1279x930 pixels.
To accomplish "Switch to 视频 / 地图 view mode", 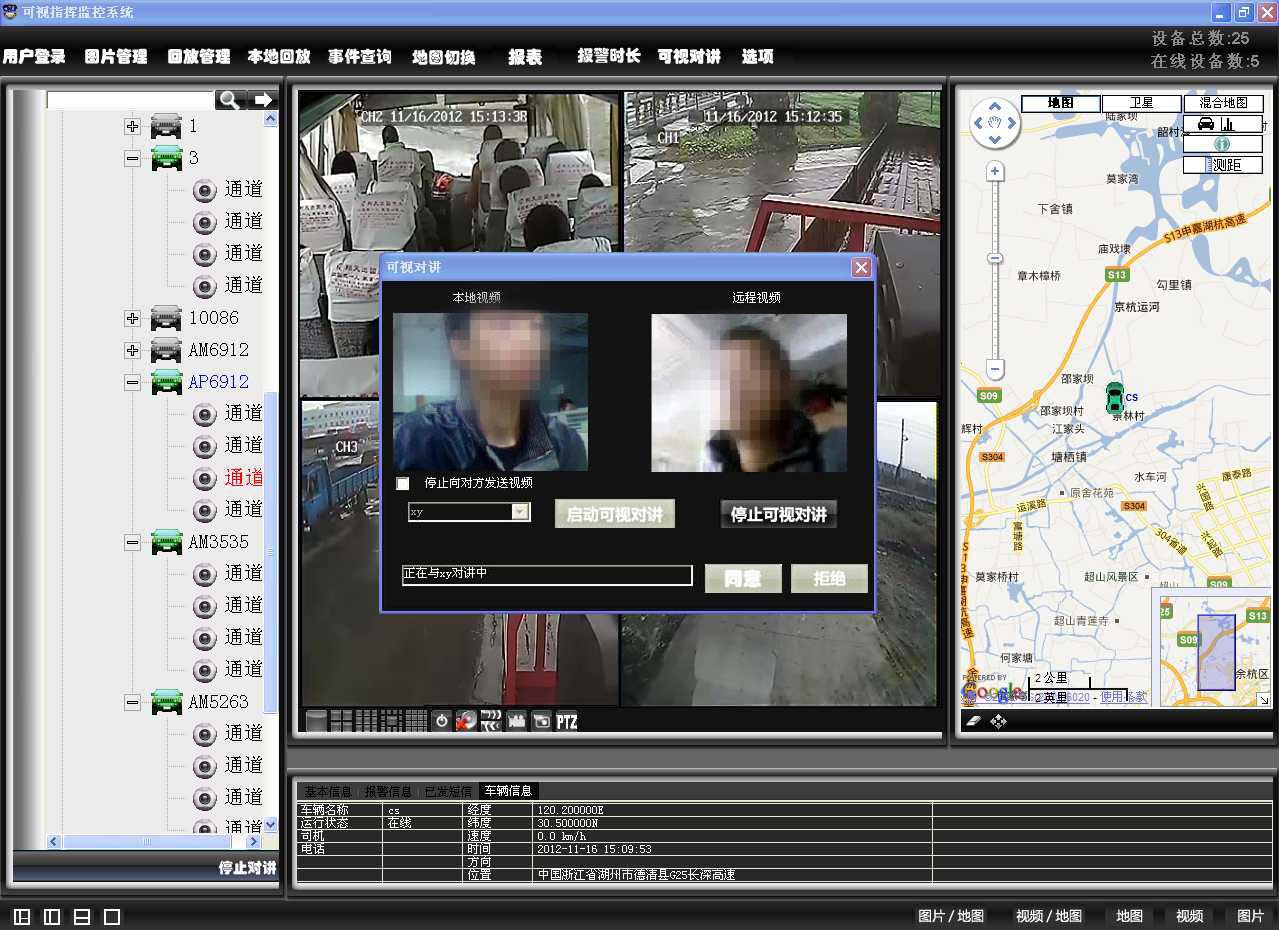I will click(1049, 916).
